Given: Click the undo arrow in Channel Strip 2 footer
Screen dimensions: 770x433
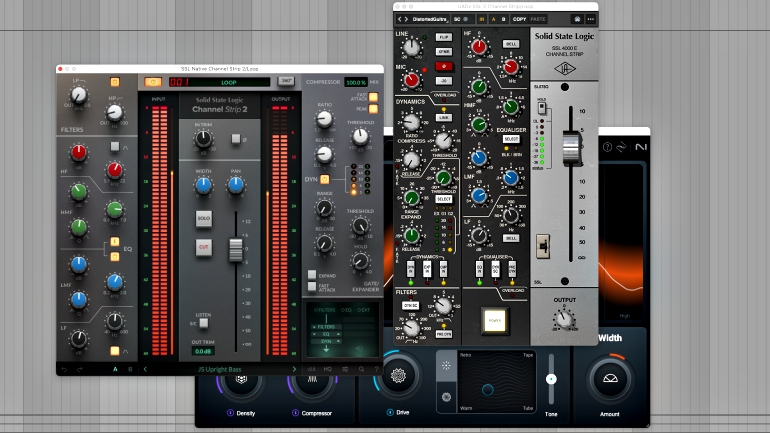Looking at the screenshot, I should tap(64, 369).
